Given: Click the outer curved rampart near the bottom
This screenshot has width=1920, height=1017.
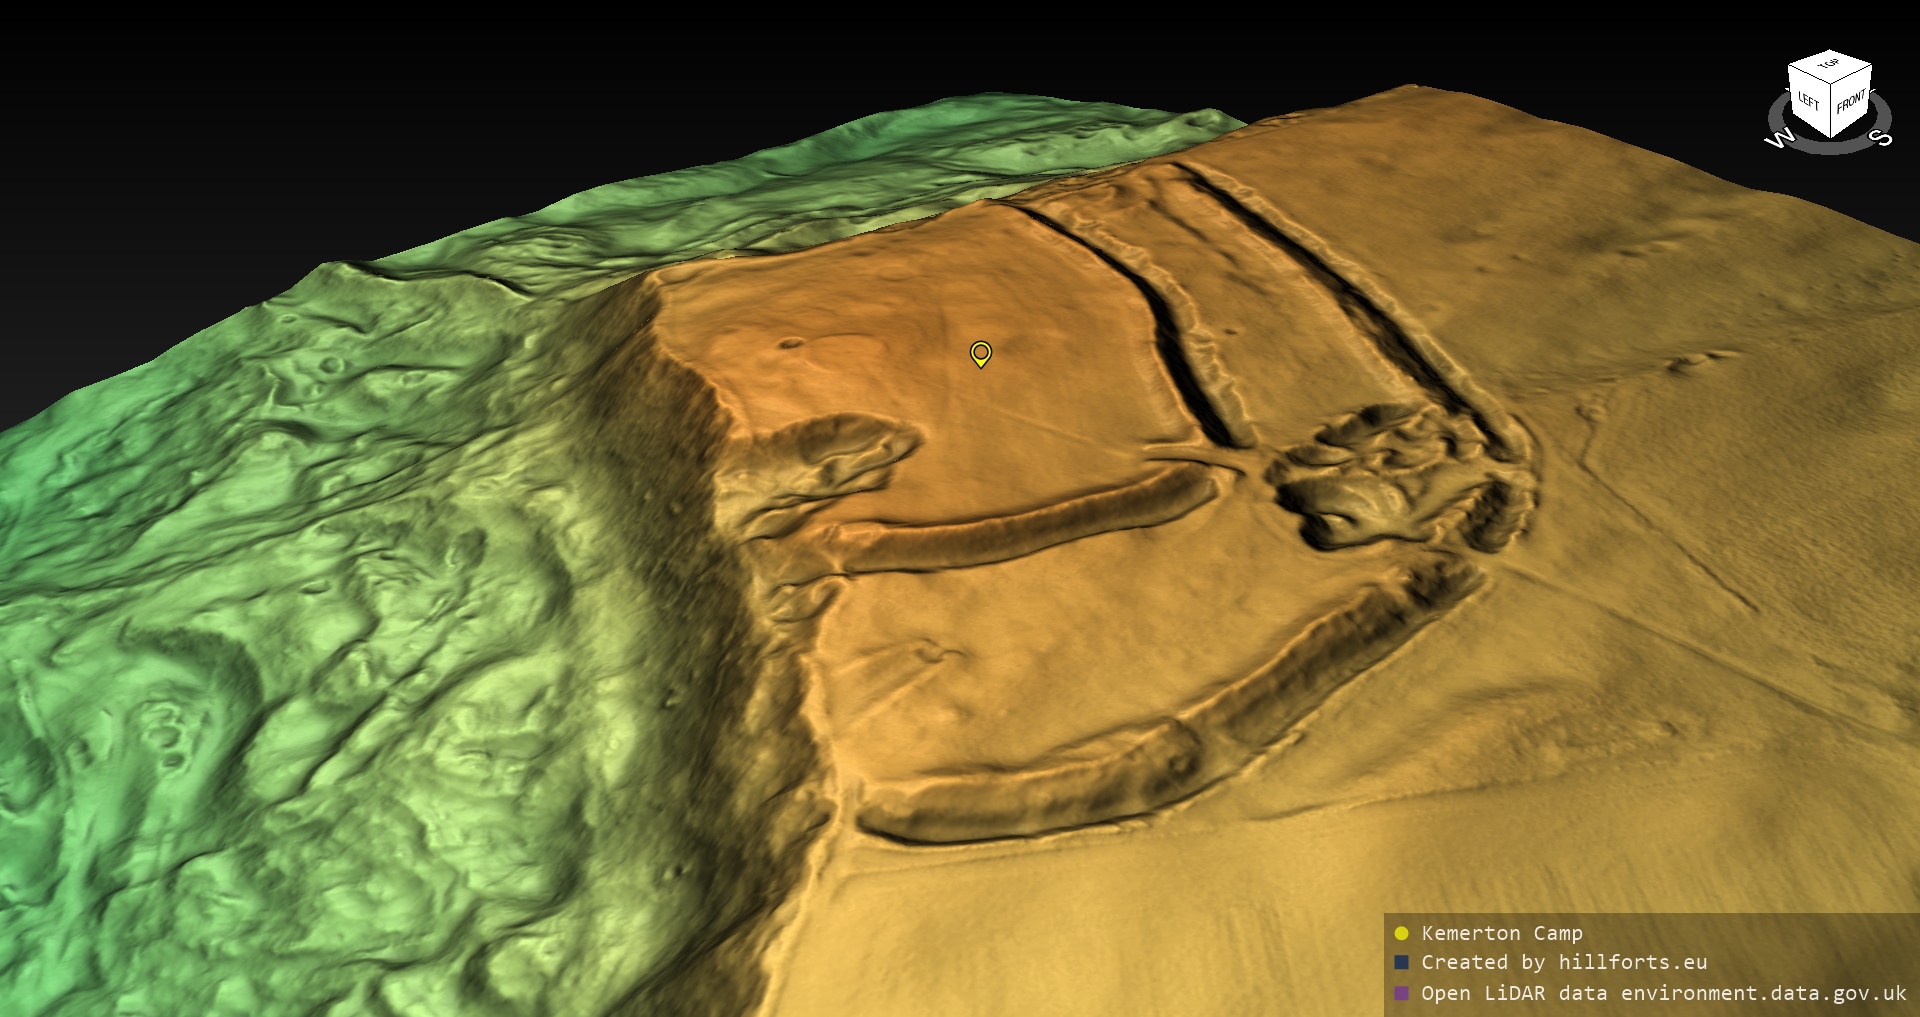Looking at the screenshot, I should [x=1050, y=790].
